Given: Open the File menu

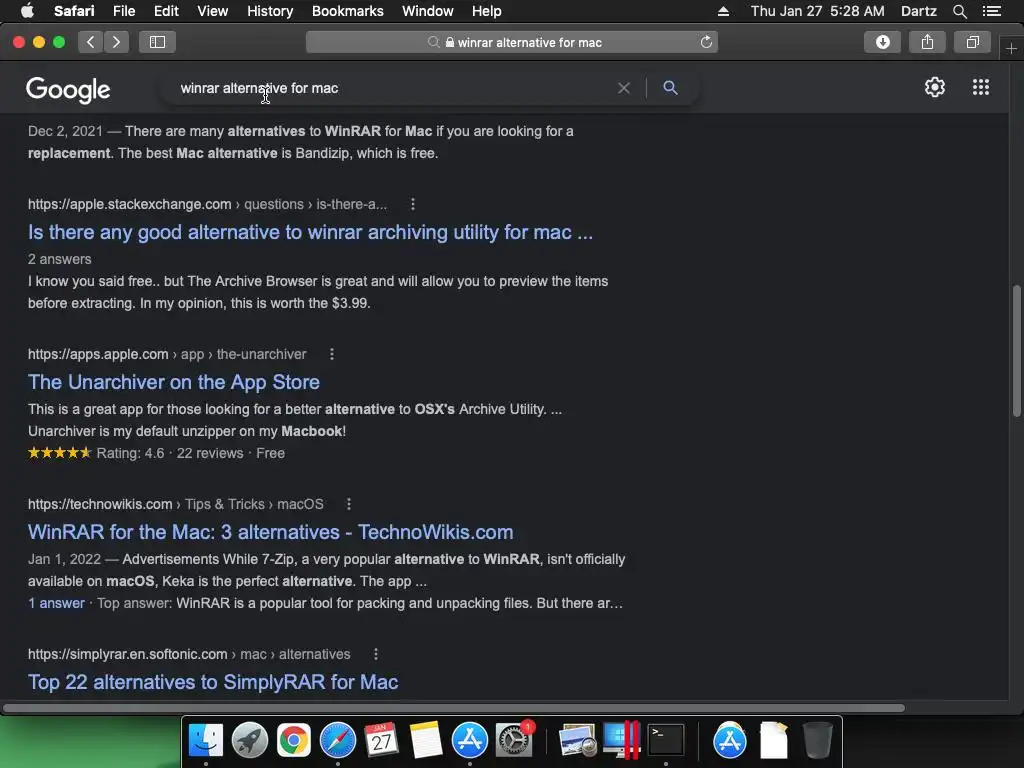Looking at the screenshot, I should click(x=123, y=11).
